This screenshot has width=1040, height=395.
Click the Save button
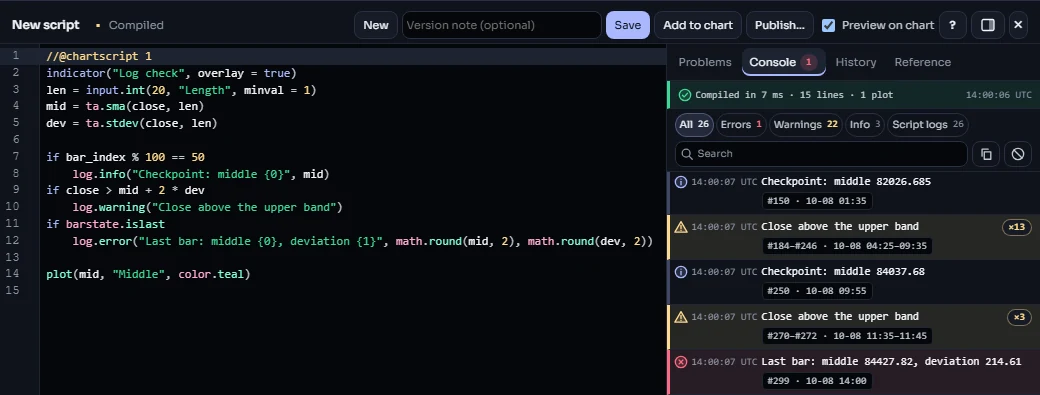(x=627, y=25)
